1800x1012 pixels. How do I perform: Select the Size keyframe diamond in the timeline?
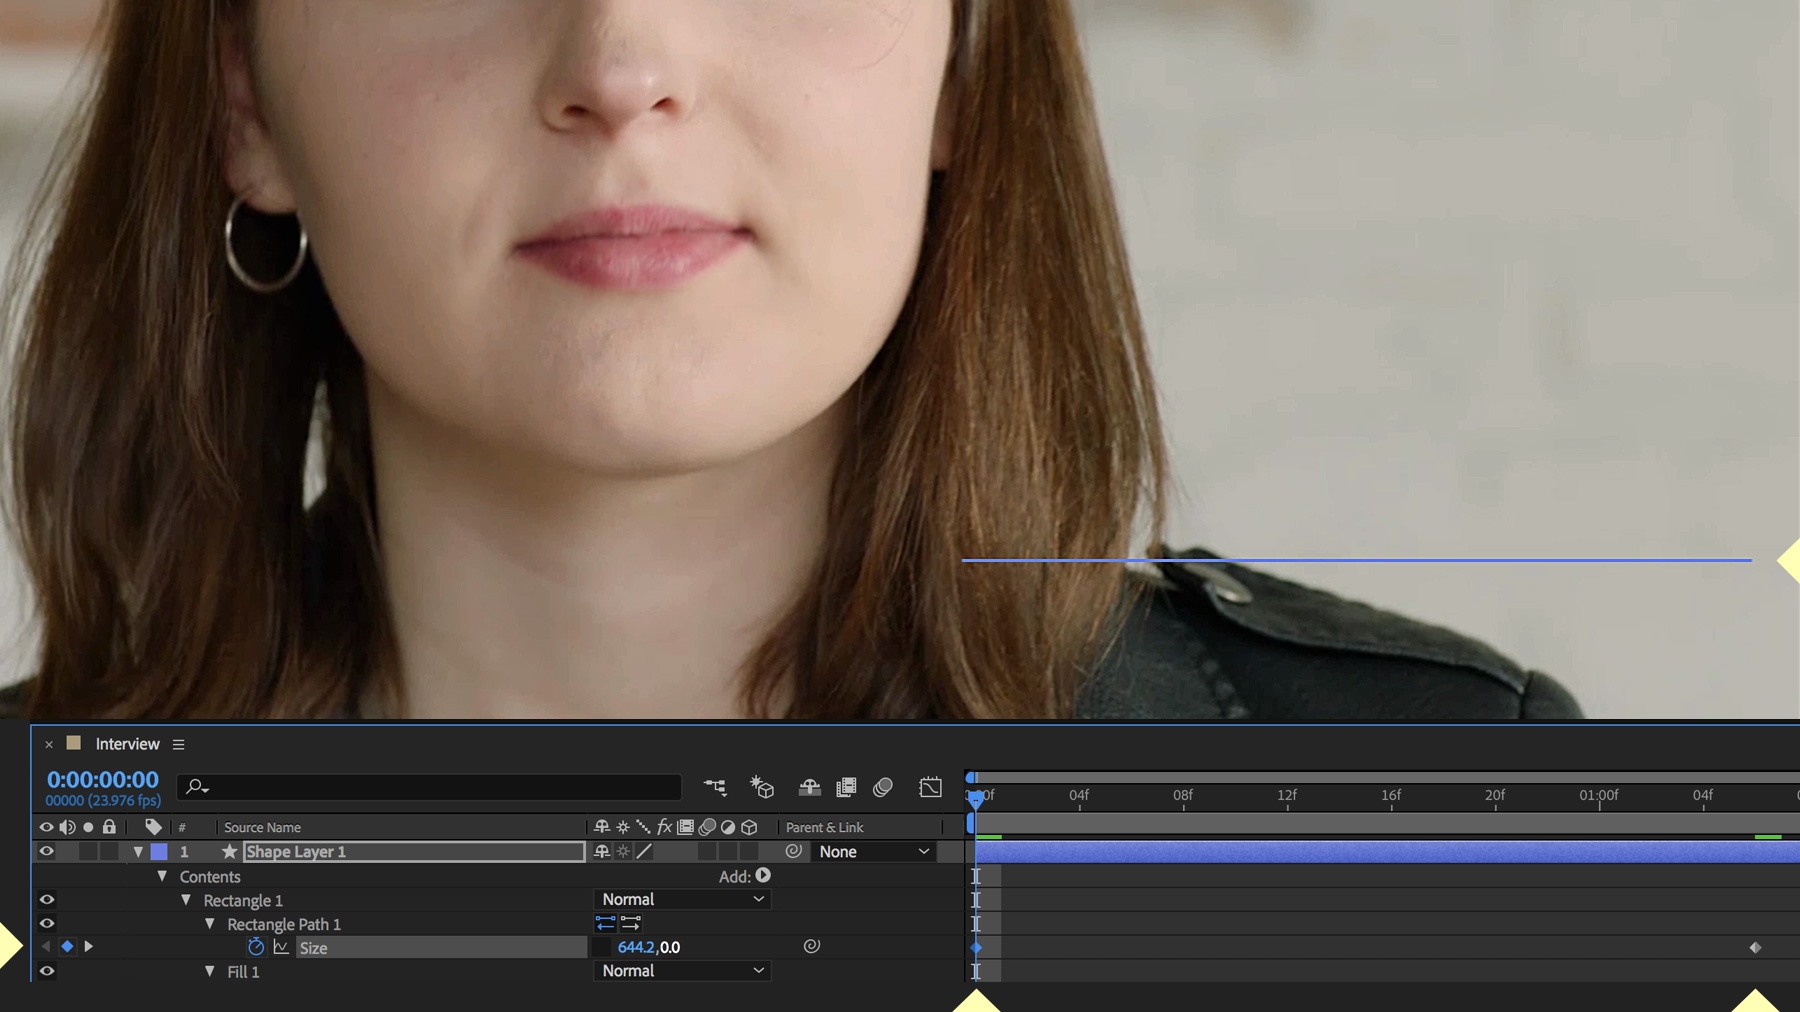(x=978, y=946)
